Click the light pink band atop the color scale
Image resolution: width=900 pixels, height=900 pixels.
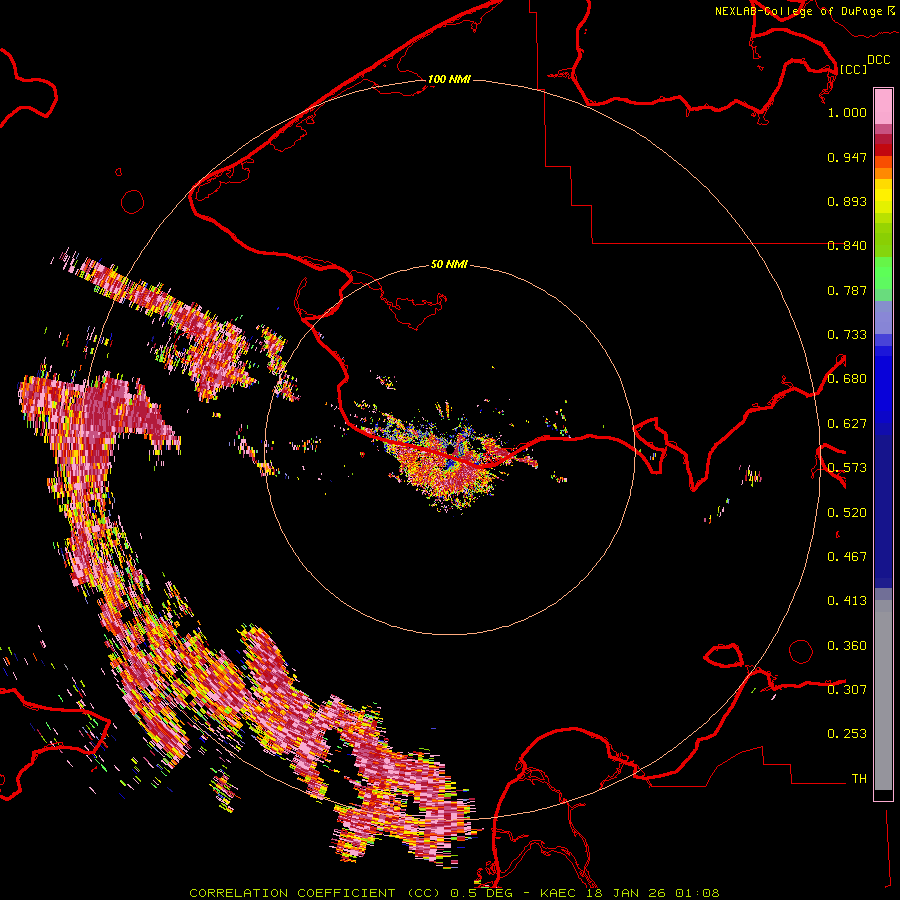(883, 106)
